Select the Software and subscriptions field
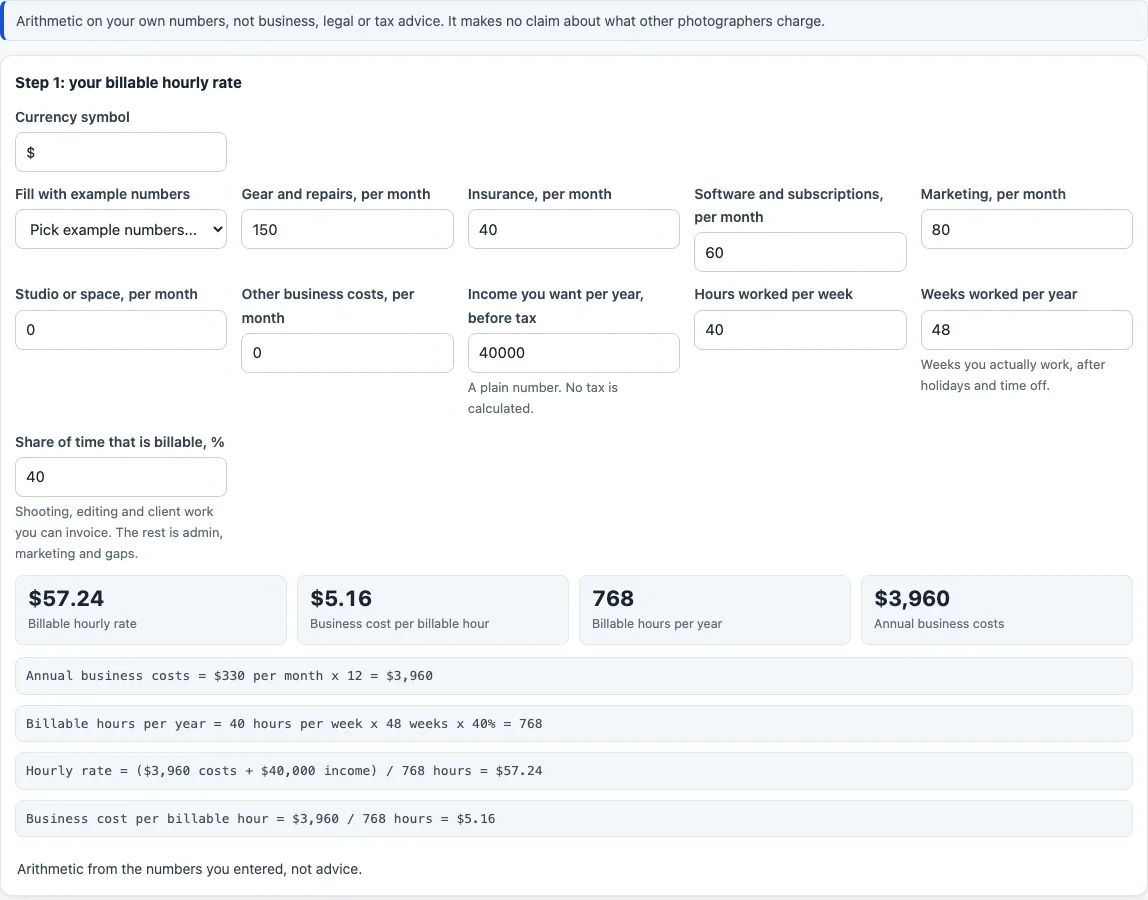The image size is (1148, 900). pyautogui.click(x=800, y=252)
